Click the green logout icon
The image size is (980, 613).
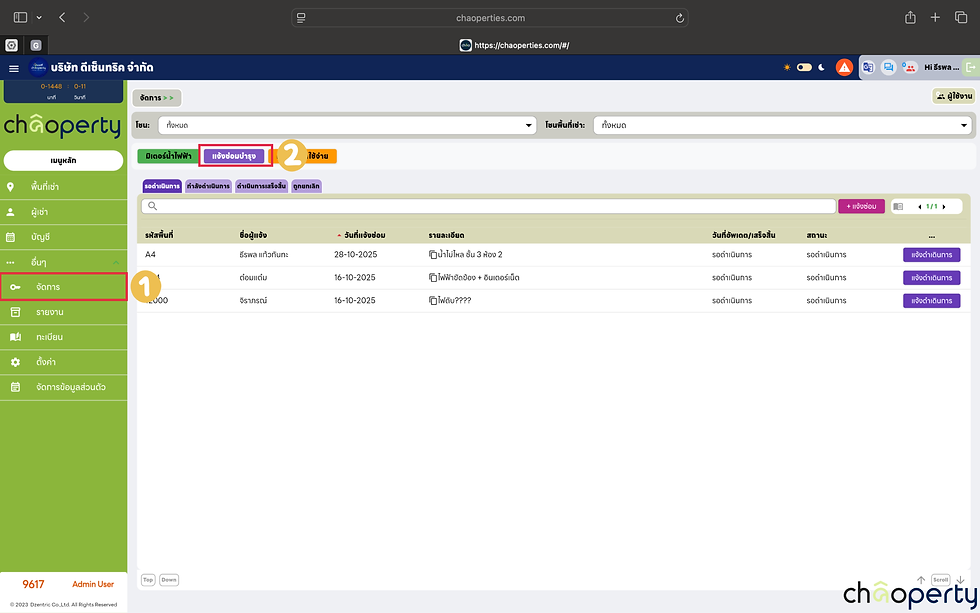(x=971, y=67)
